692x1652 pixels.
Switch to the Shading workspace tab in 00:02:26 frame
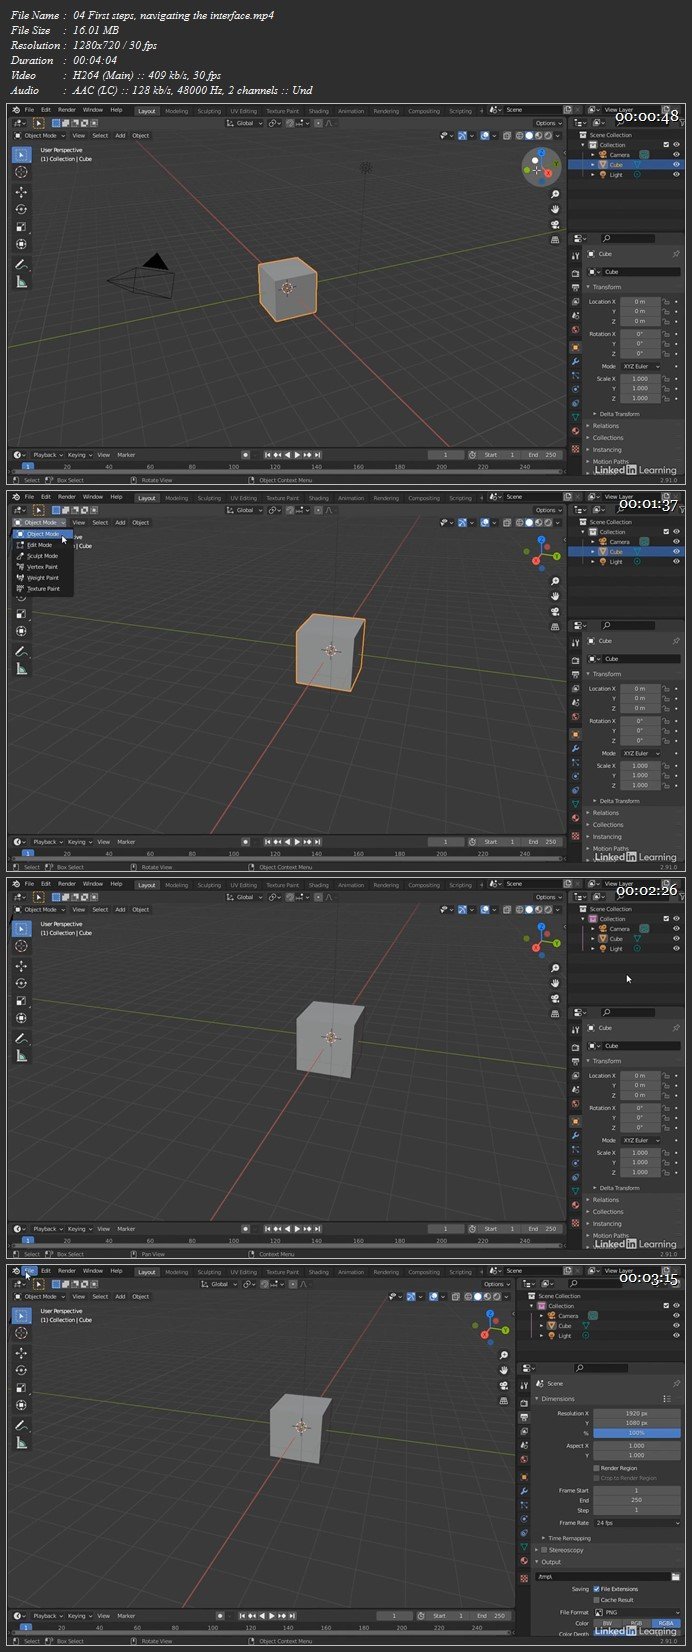[318, 885]
